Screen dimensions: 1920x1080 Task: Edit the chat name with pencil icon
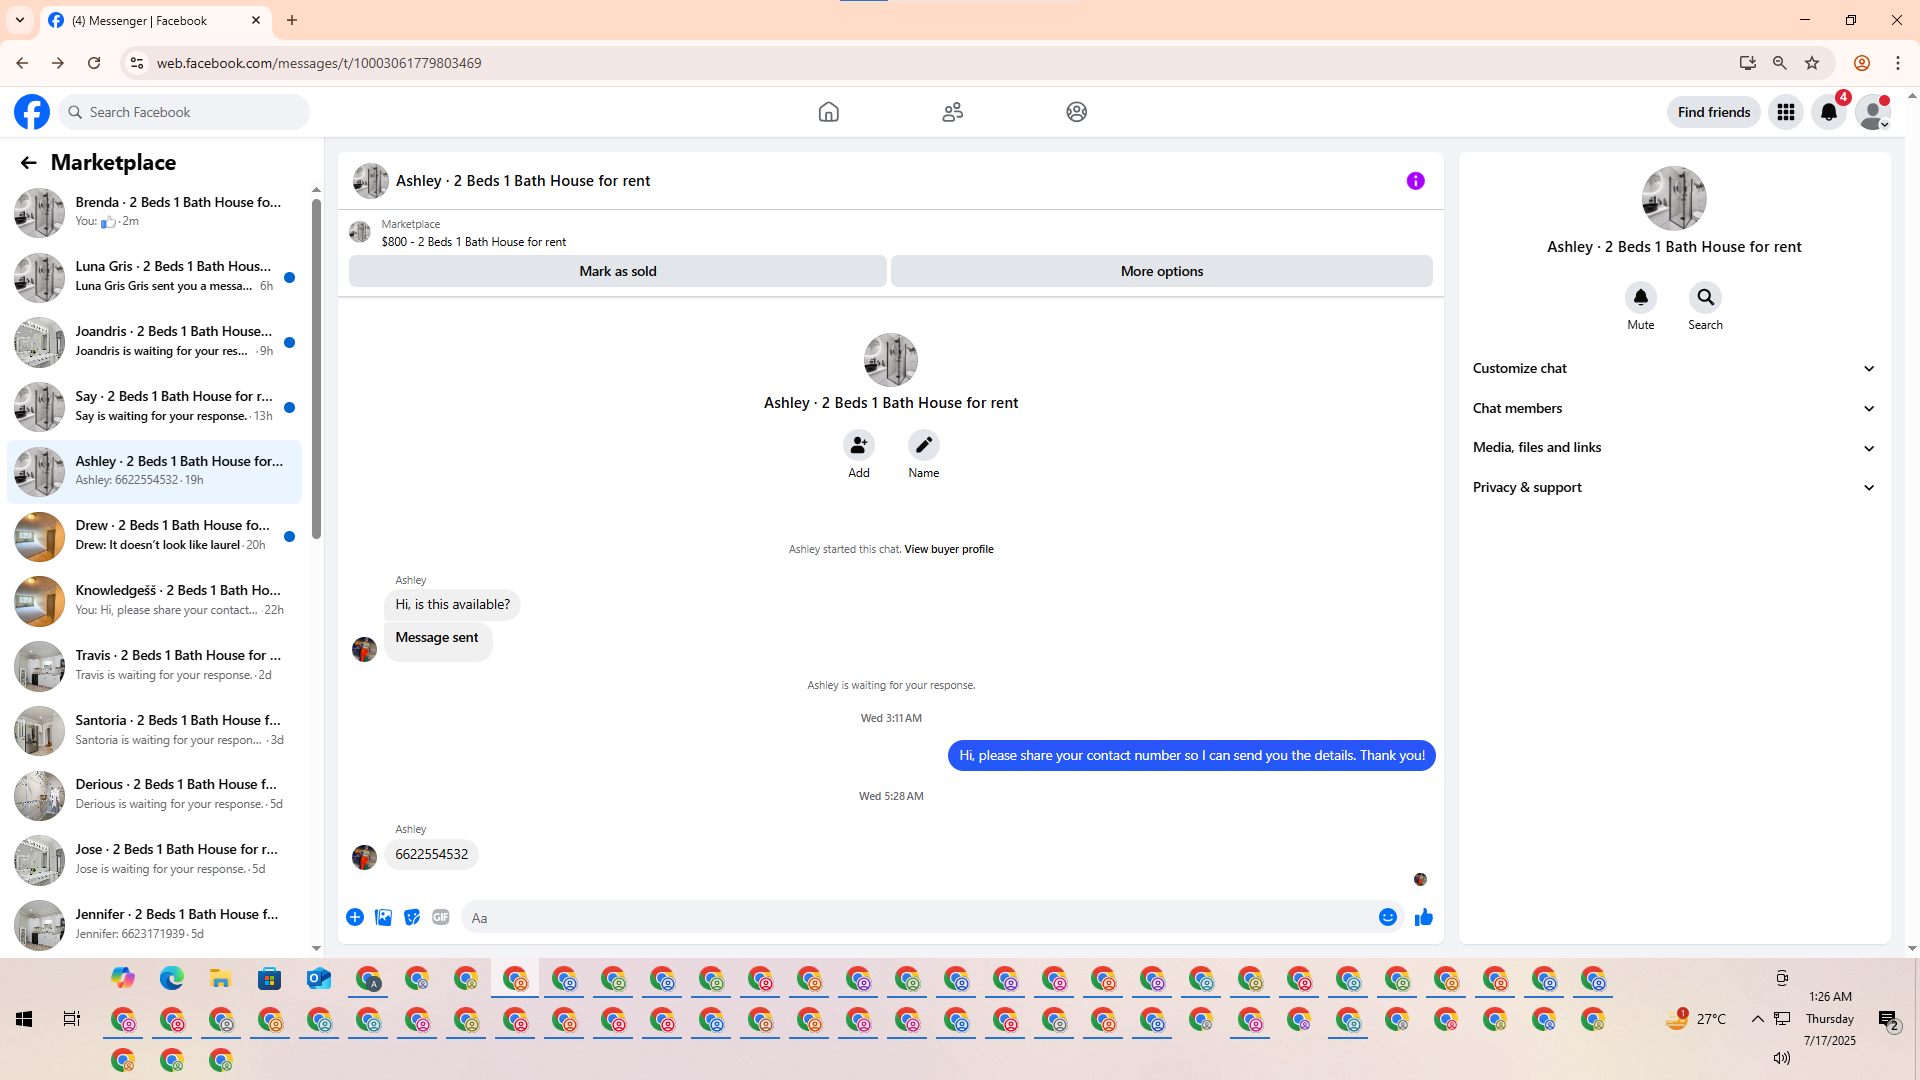(x=924, y=445)
